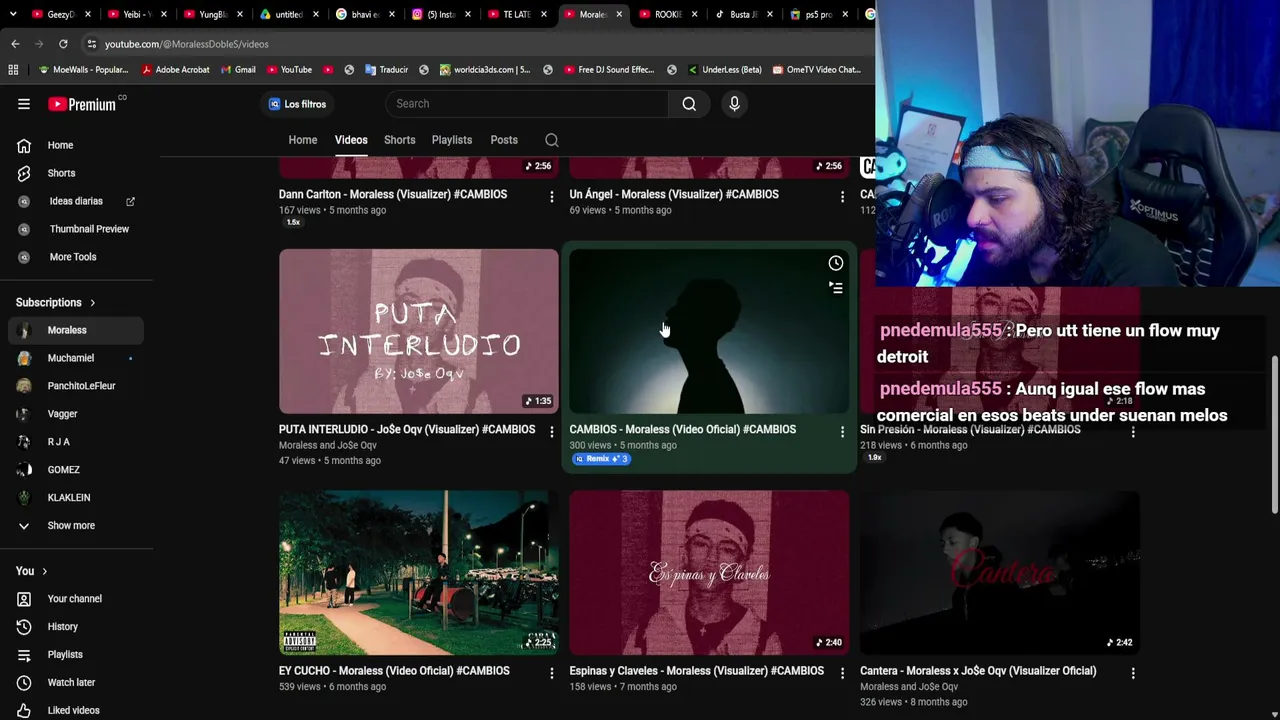Open the Apps grid in the bookmarks bar
This screenshot has width=1280, height=720.
click(13, 70)
